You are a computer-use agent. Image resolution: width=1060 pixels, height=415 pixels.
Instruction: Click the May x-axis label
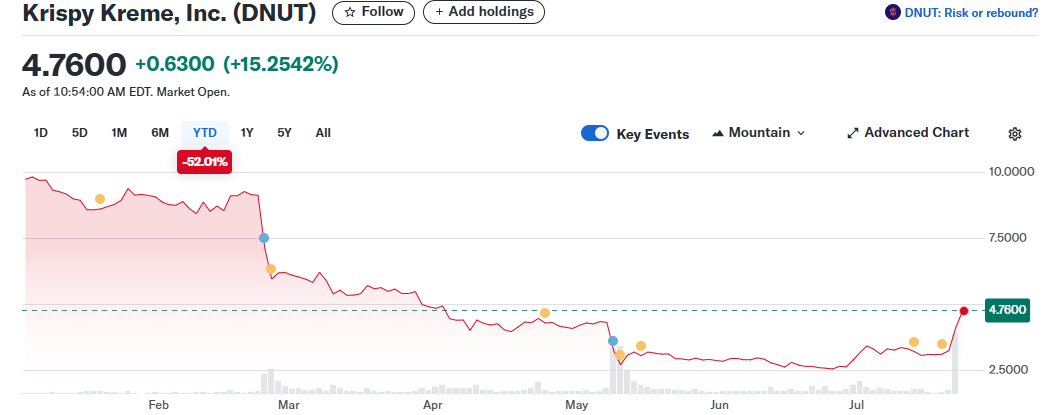click(x=577, y=405)
